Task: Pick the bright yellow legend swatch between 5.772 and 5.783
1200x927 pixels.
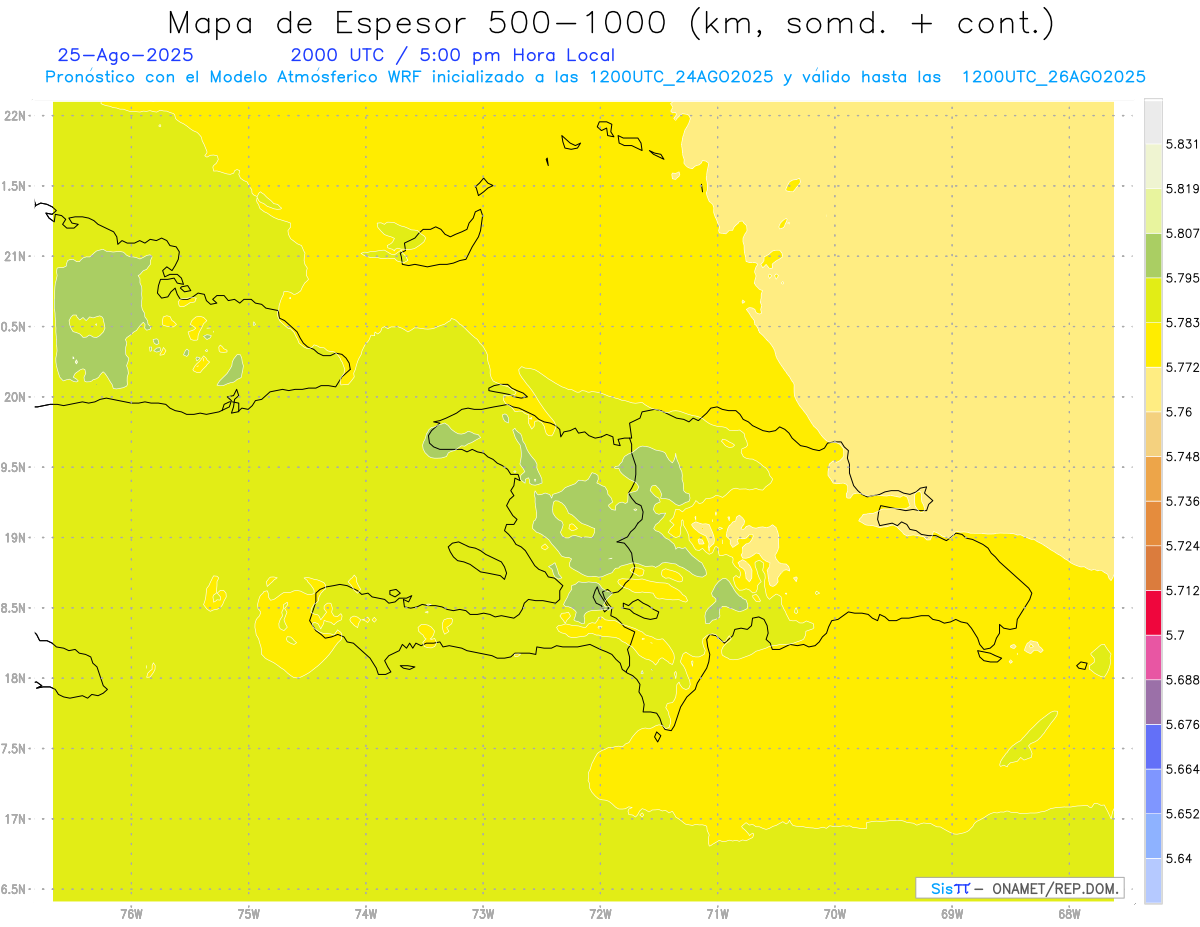Action: pos(1153,345)
